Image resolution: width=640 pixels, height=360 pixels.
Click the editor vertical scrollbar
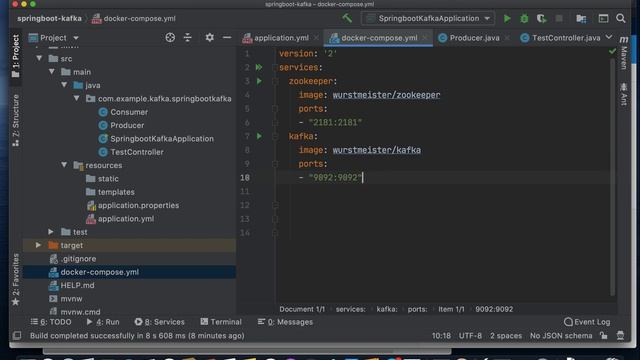pos(612,176)
